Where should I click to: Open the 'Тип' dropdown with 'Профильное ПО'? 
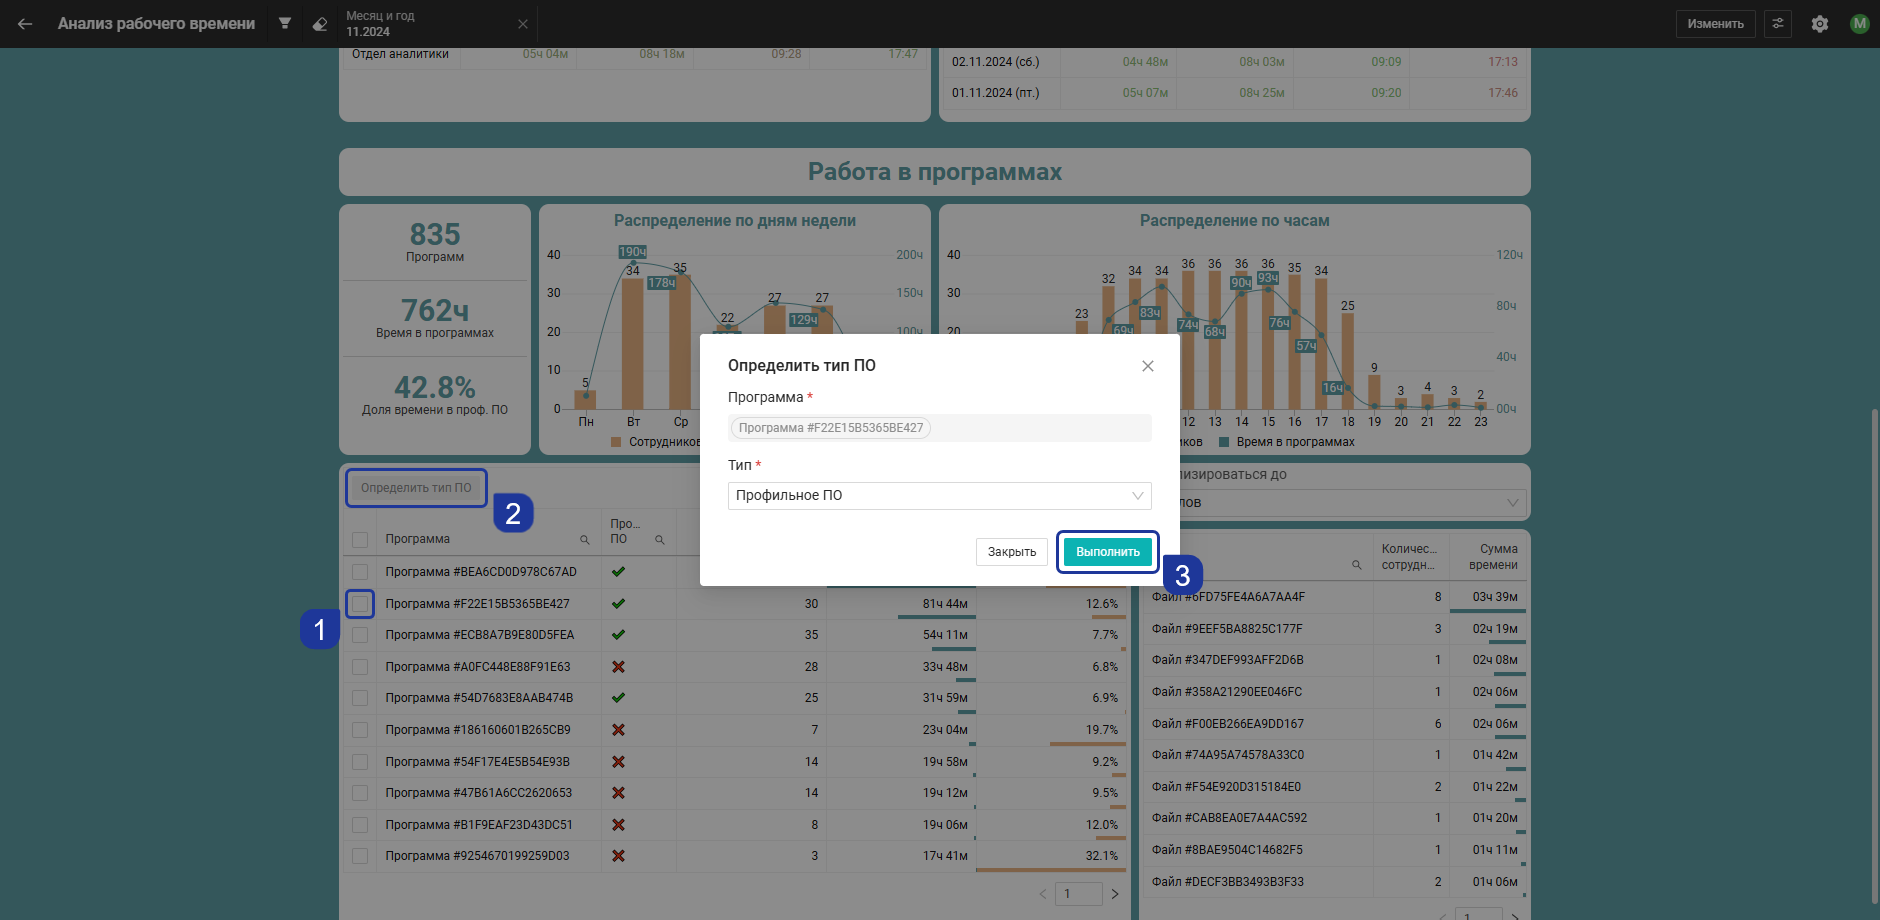click(x=940, y=496)
